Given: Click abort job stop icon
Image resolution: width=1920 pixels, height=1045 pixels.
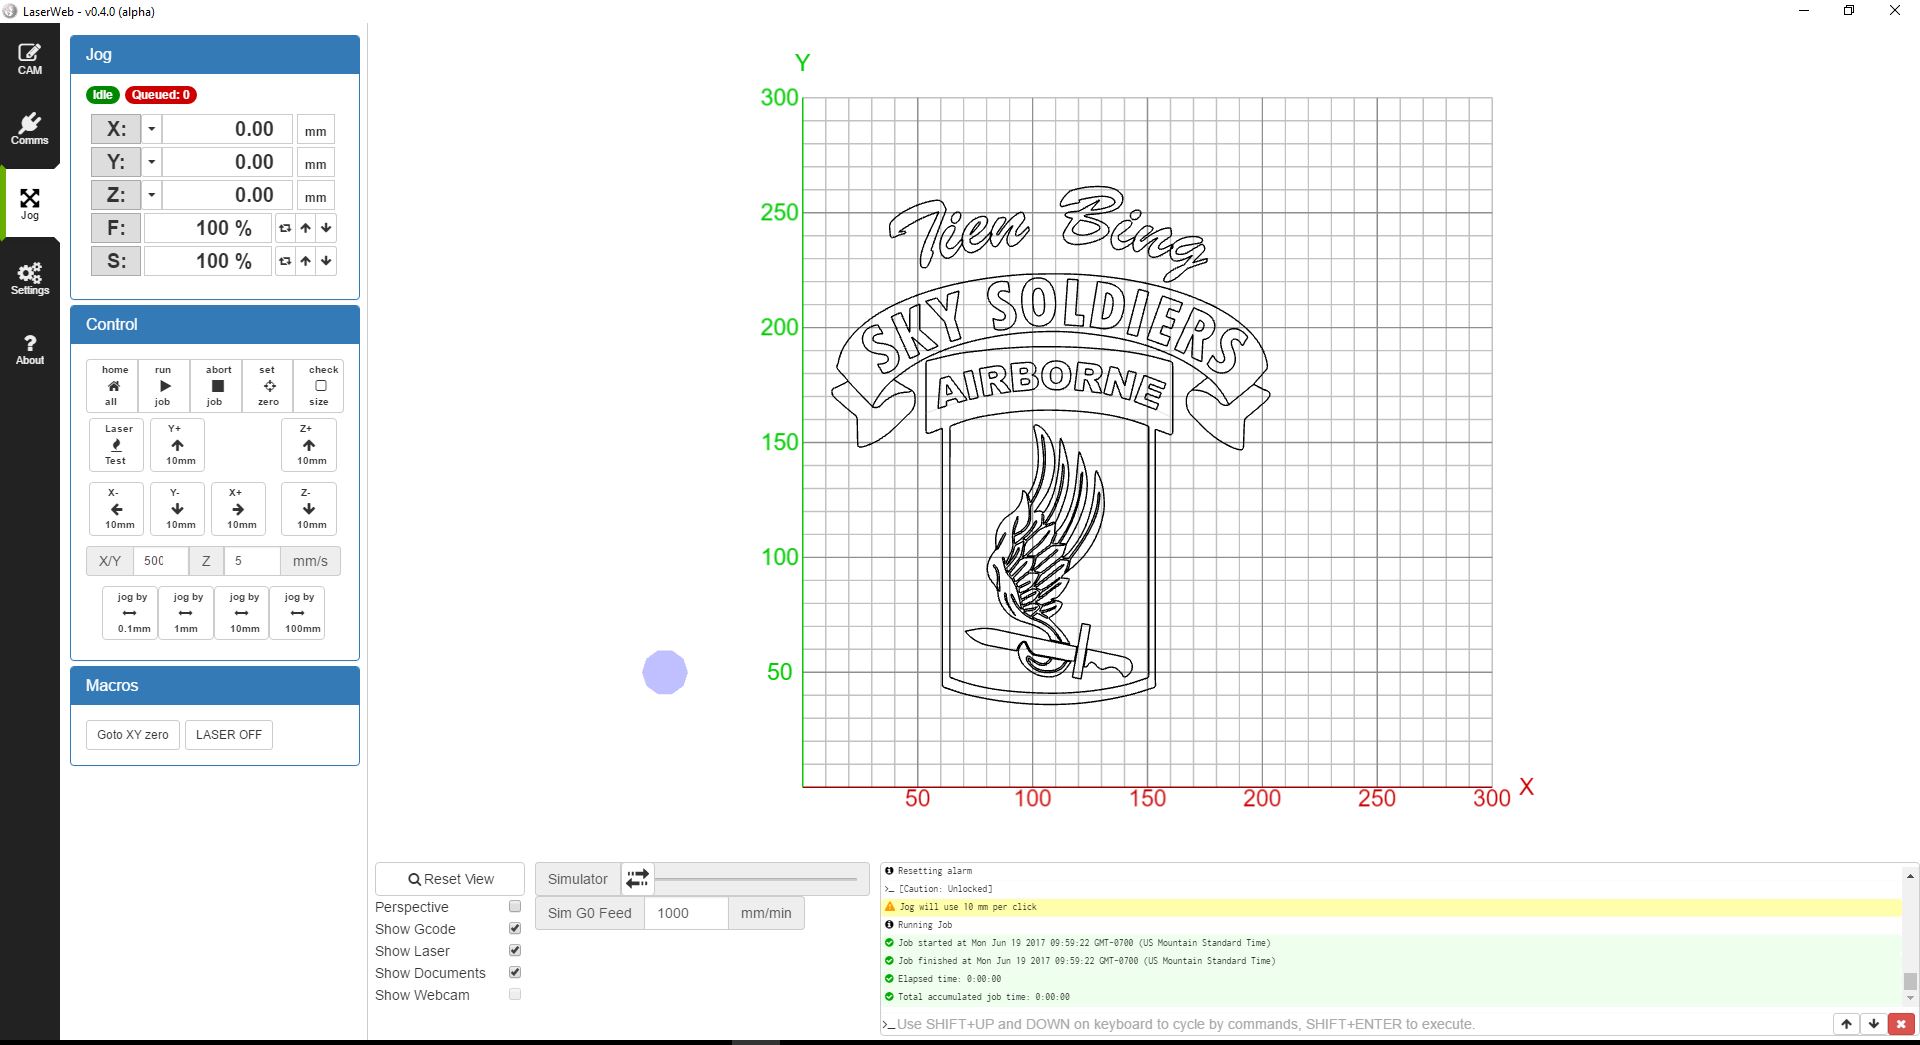Looking at the screenshot, I should tap(217, 386).
